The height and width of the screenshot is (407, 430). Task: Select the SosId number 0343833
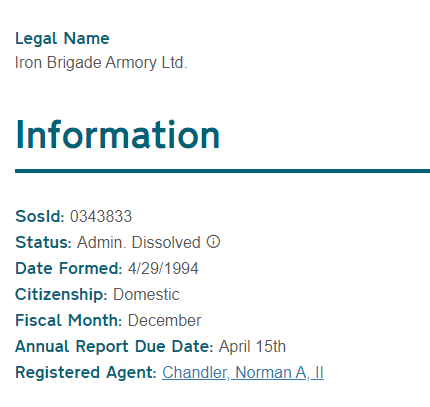[x=101, y=216]
